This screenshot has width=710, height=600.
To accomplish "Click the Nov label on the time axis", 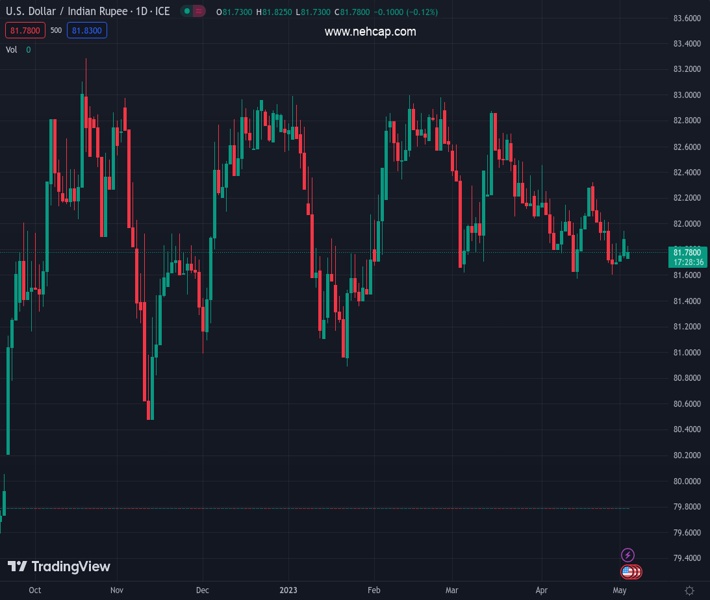I will click(117, 590).
